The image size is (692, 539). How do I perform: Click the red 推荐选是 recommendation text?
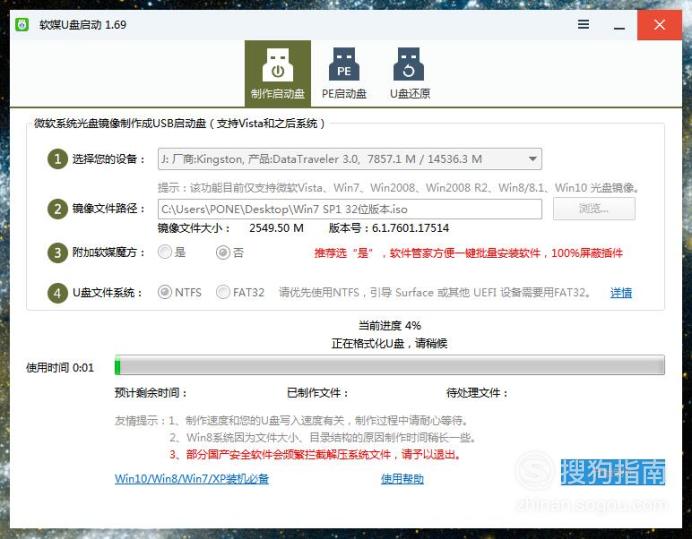[468, 253]
